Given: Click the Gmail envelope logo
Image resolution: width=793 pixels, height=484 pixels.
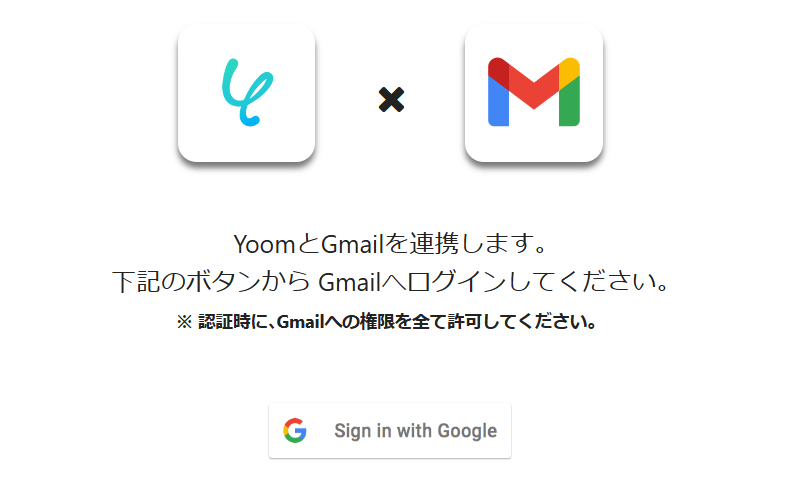Looking at the screenshot, I should coord(534,92).
